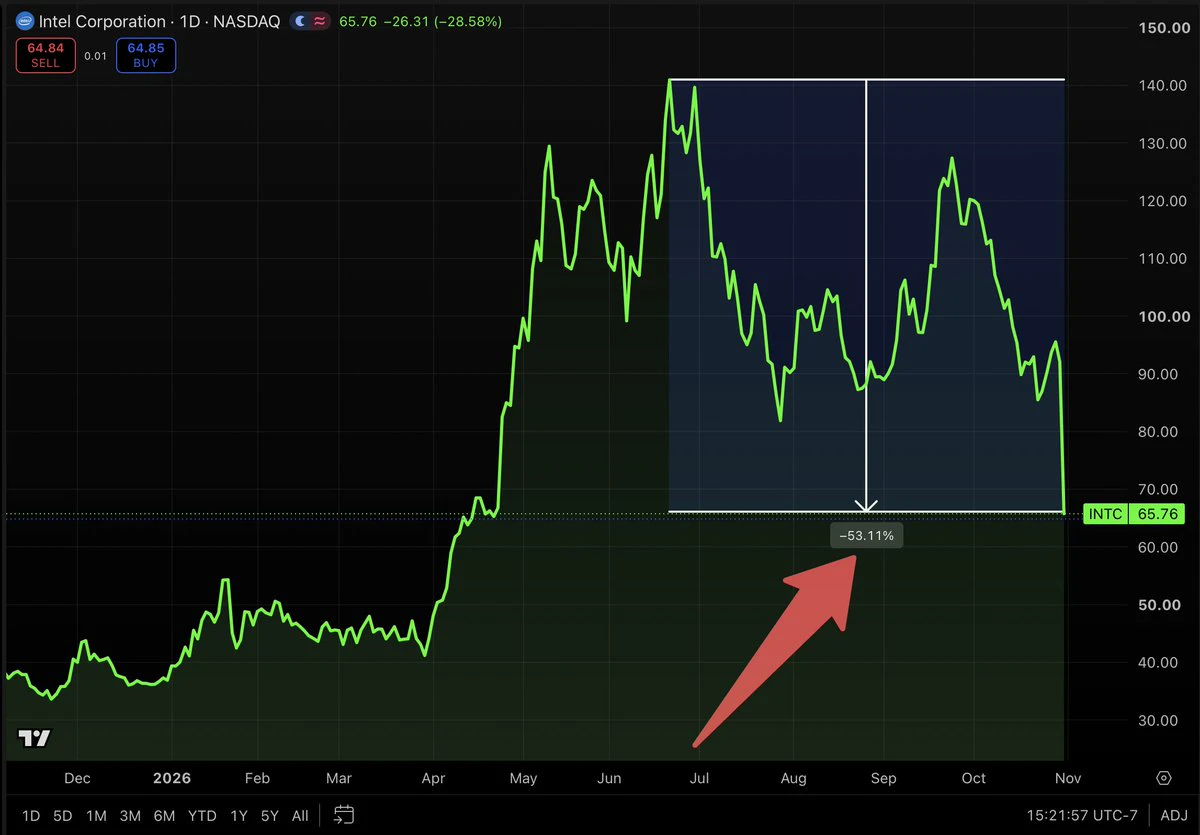Image resolution: width=1200 pixels, height=835 pixels.
Task: Set the range to 1Y
Action: [238, 815]
